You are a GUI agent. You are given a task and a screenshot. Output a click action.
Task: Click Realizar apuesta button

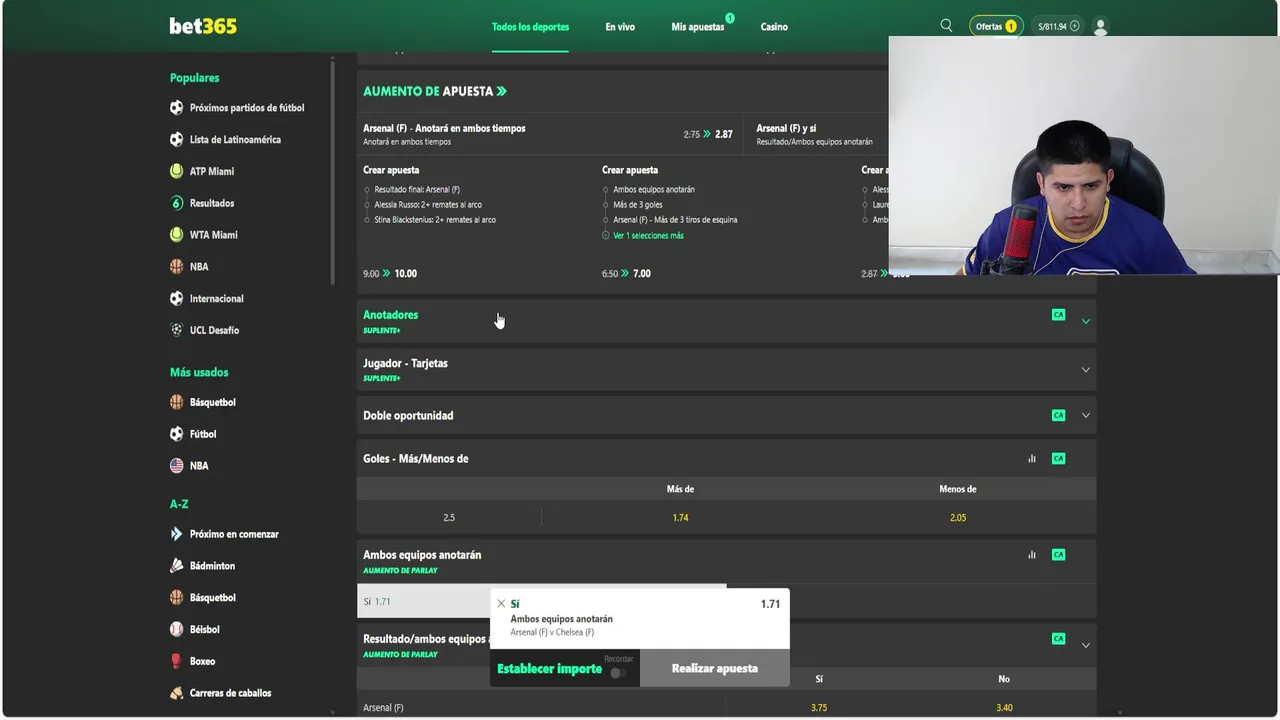tap(715, 668)
